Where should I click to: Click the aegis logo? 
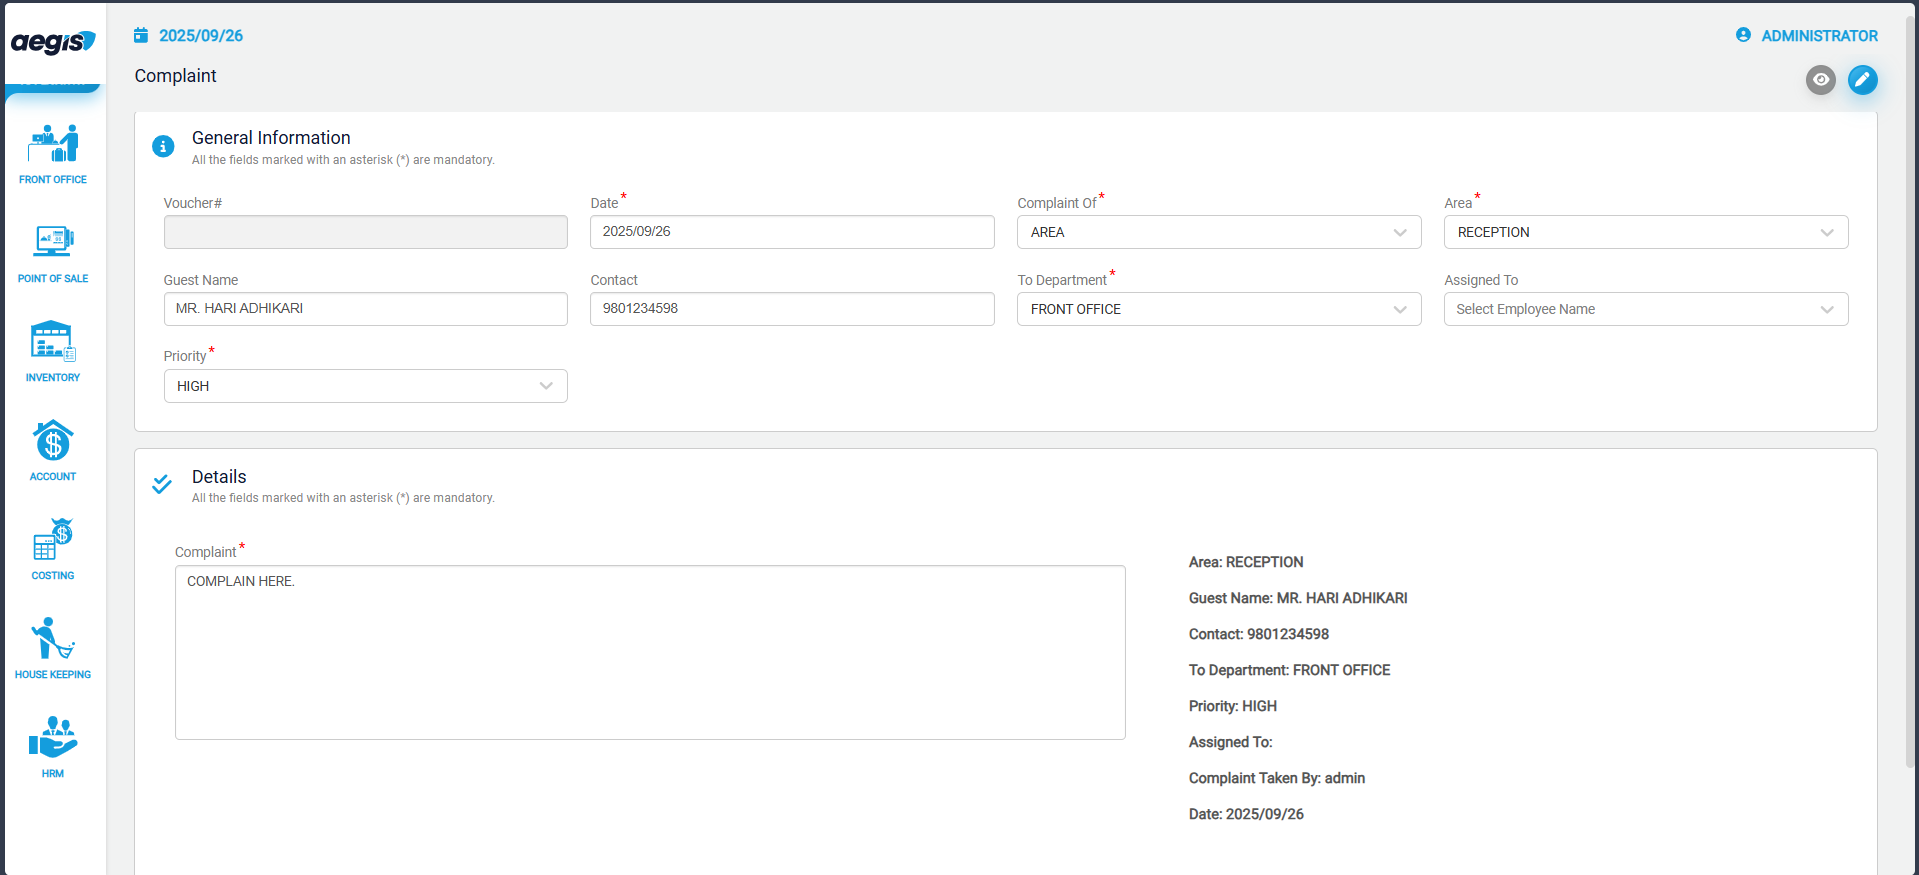[53, 42]
